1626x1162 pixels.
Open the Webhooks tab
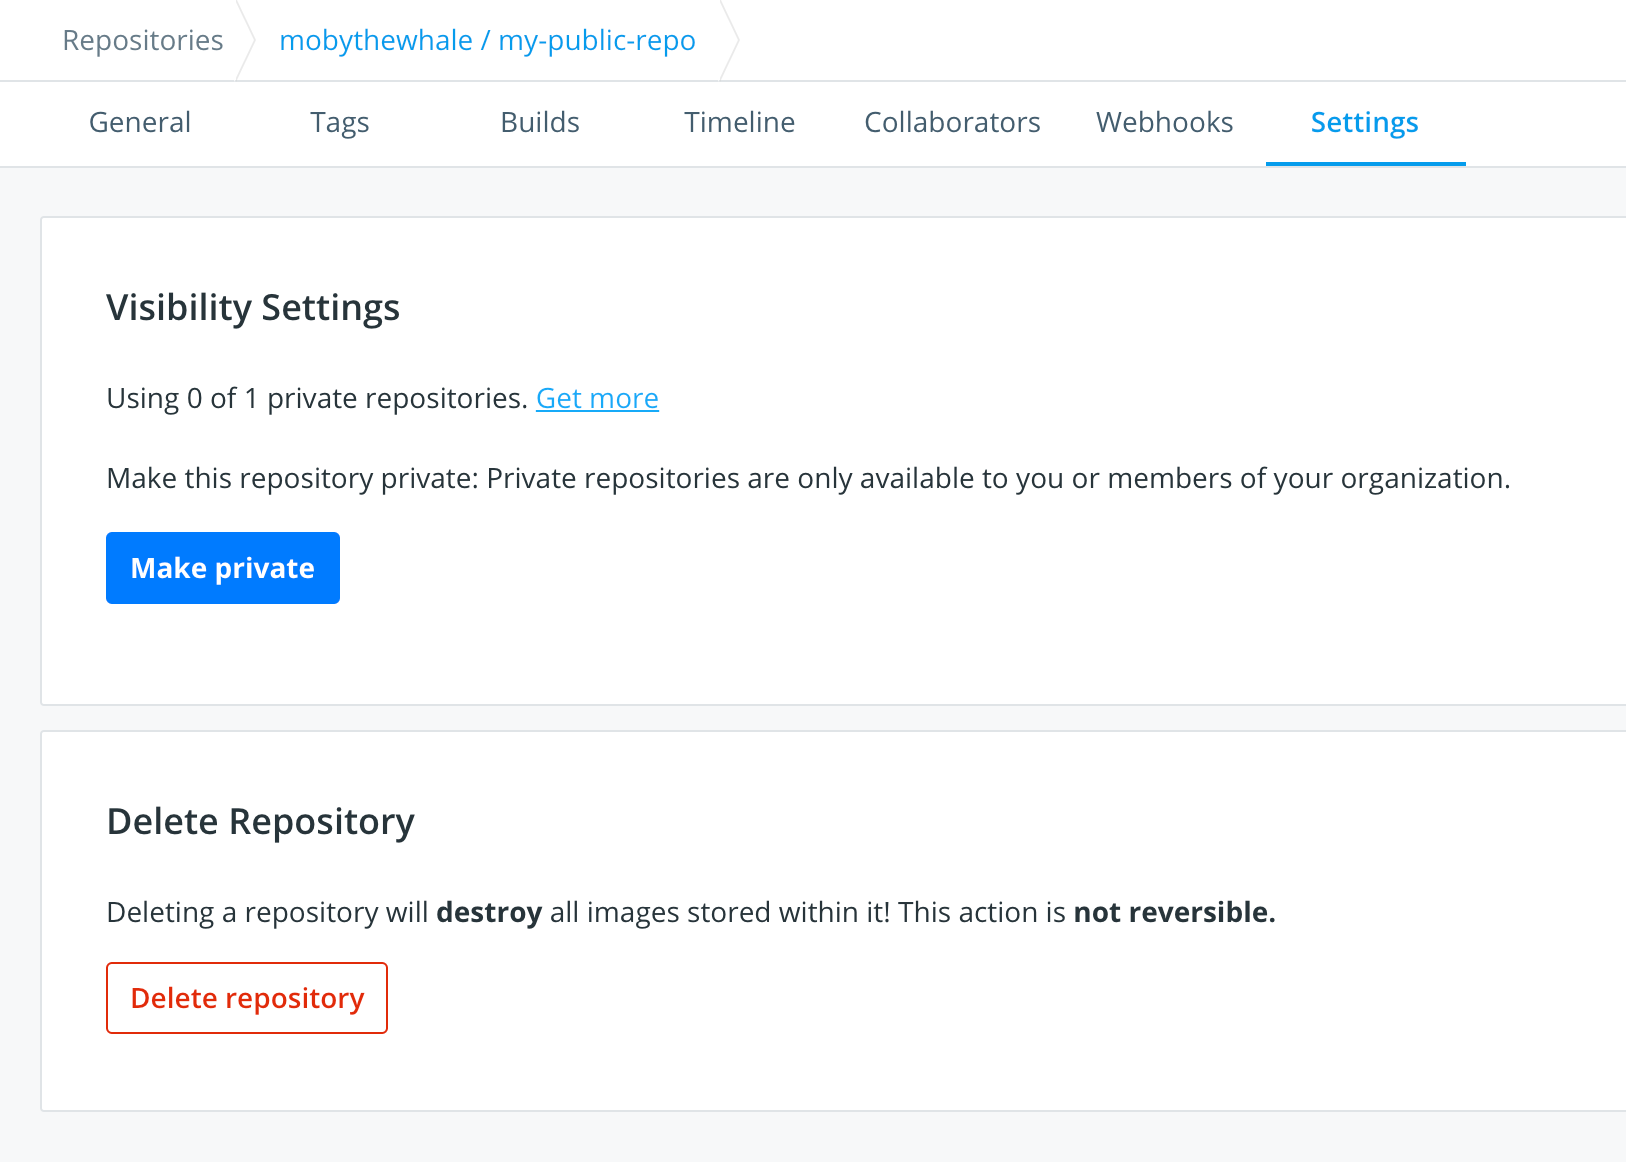[x=1164, y=122]
